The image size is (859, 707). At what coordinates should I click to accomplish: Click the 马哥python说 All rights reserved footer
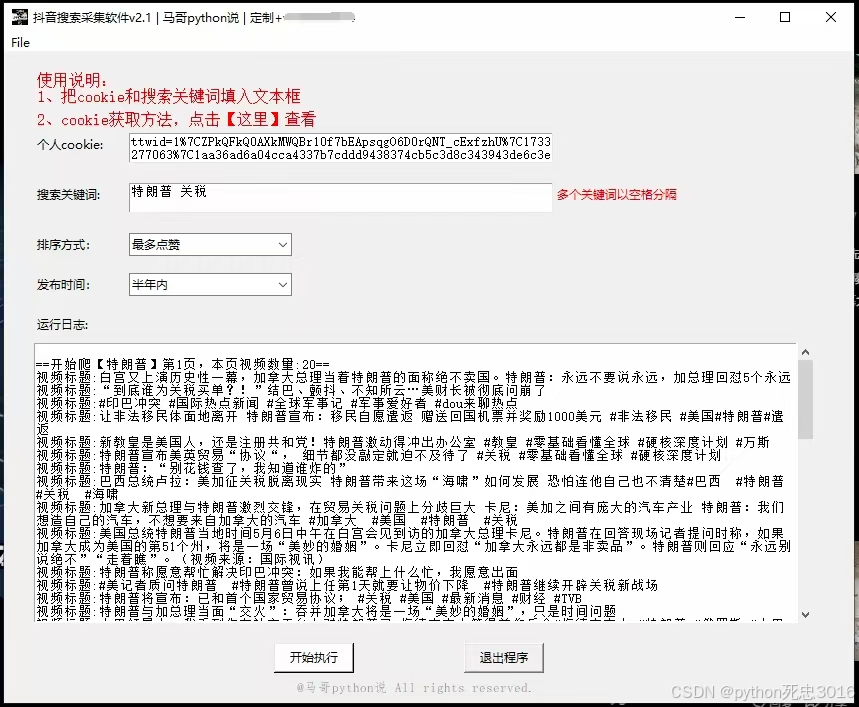pyautogui.click(x=414, y=688)
